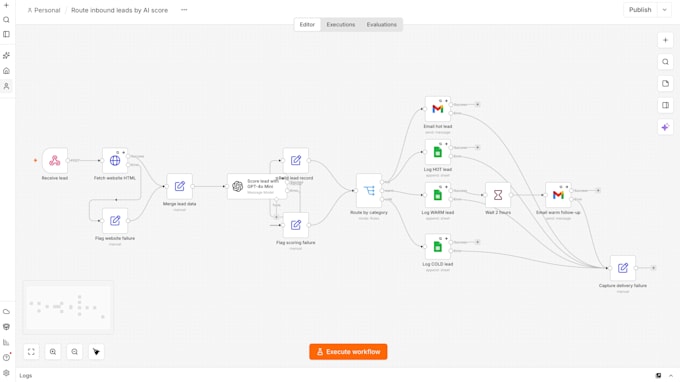
Task: Open the Personal breadcrumb link
Action: point(44,10)
